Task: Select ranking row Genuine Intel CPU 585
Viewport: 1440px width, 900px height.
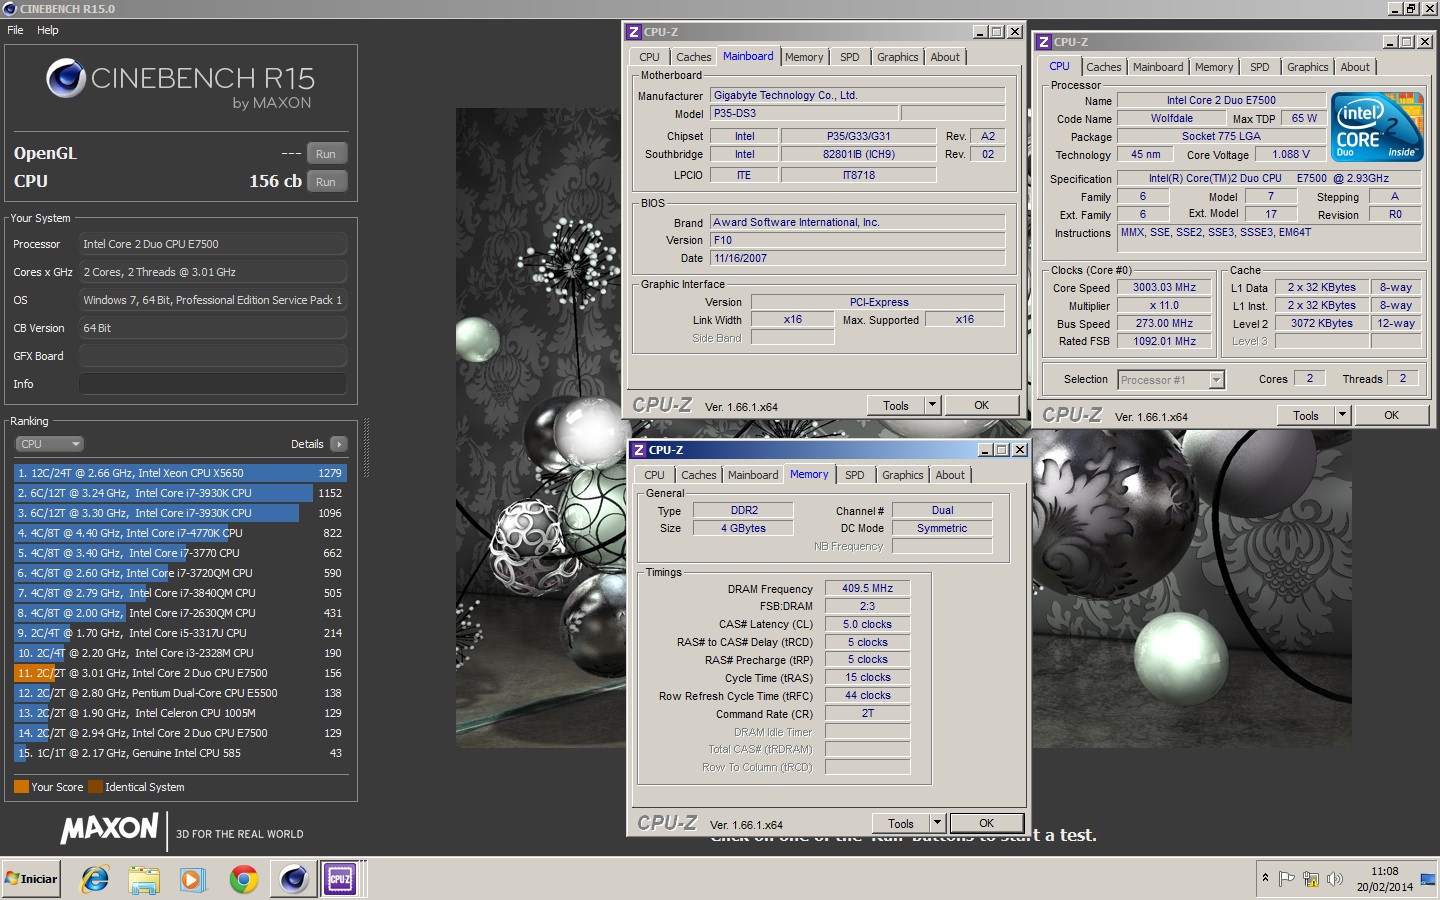Action: point(180,753)
